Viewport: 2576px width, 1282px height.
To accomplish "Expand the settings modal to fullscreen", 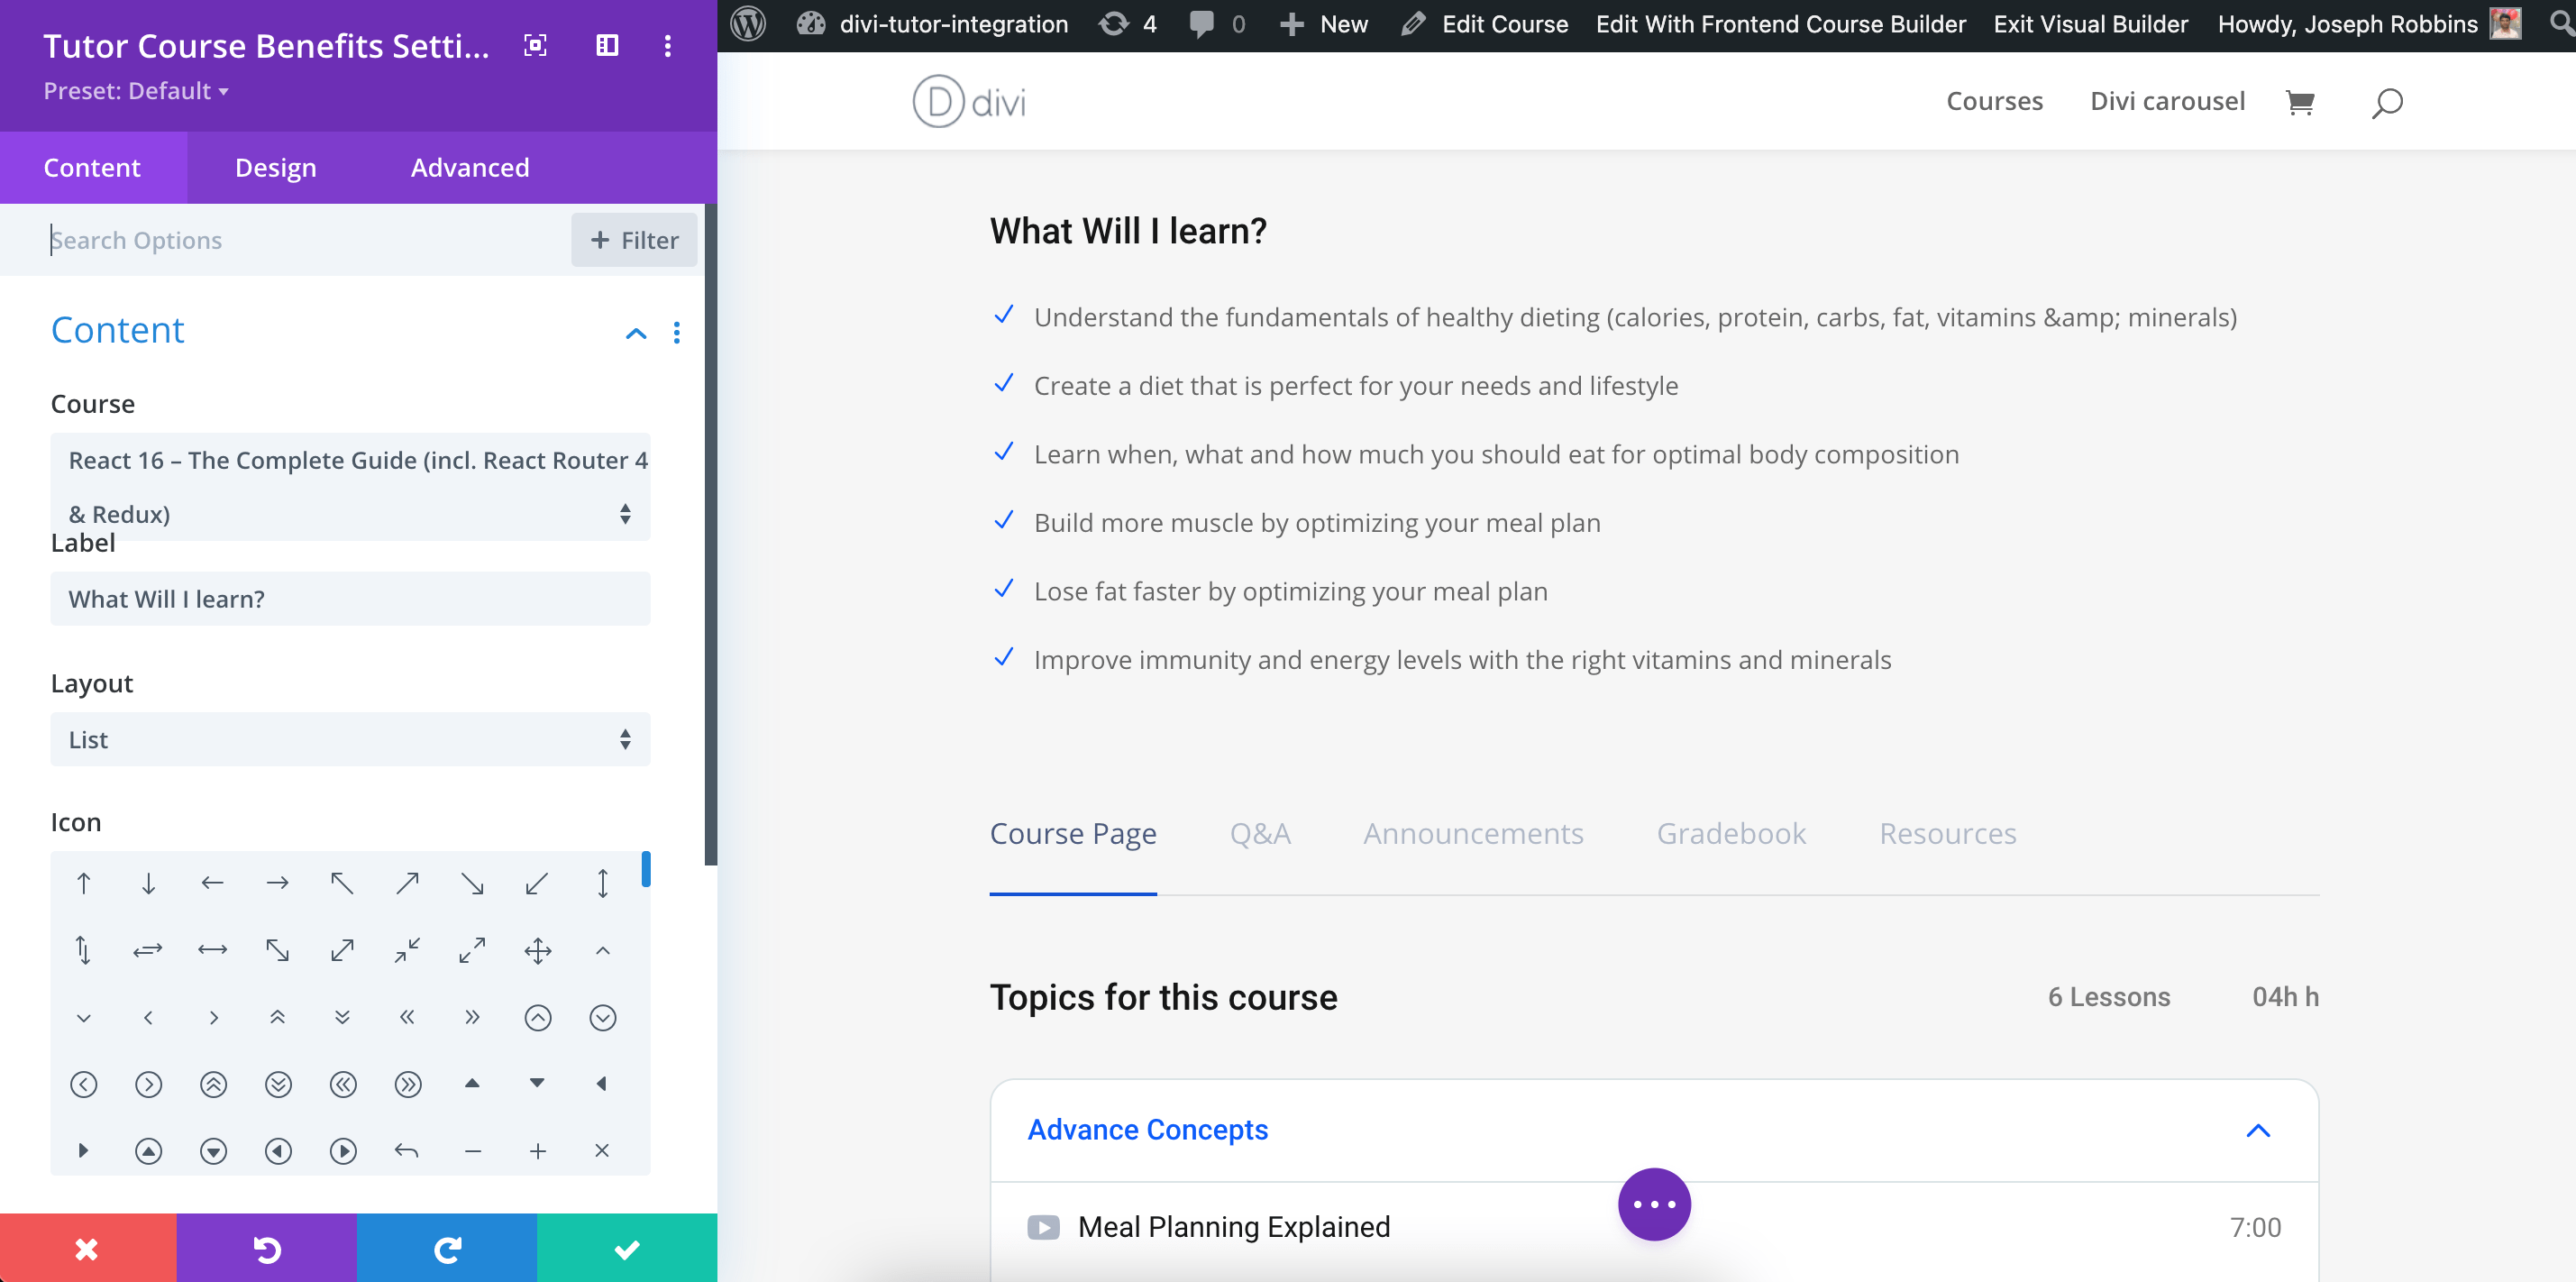I will click(x=536, y=45).
